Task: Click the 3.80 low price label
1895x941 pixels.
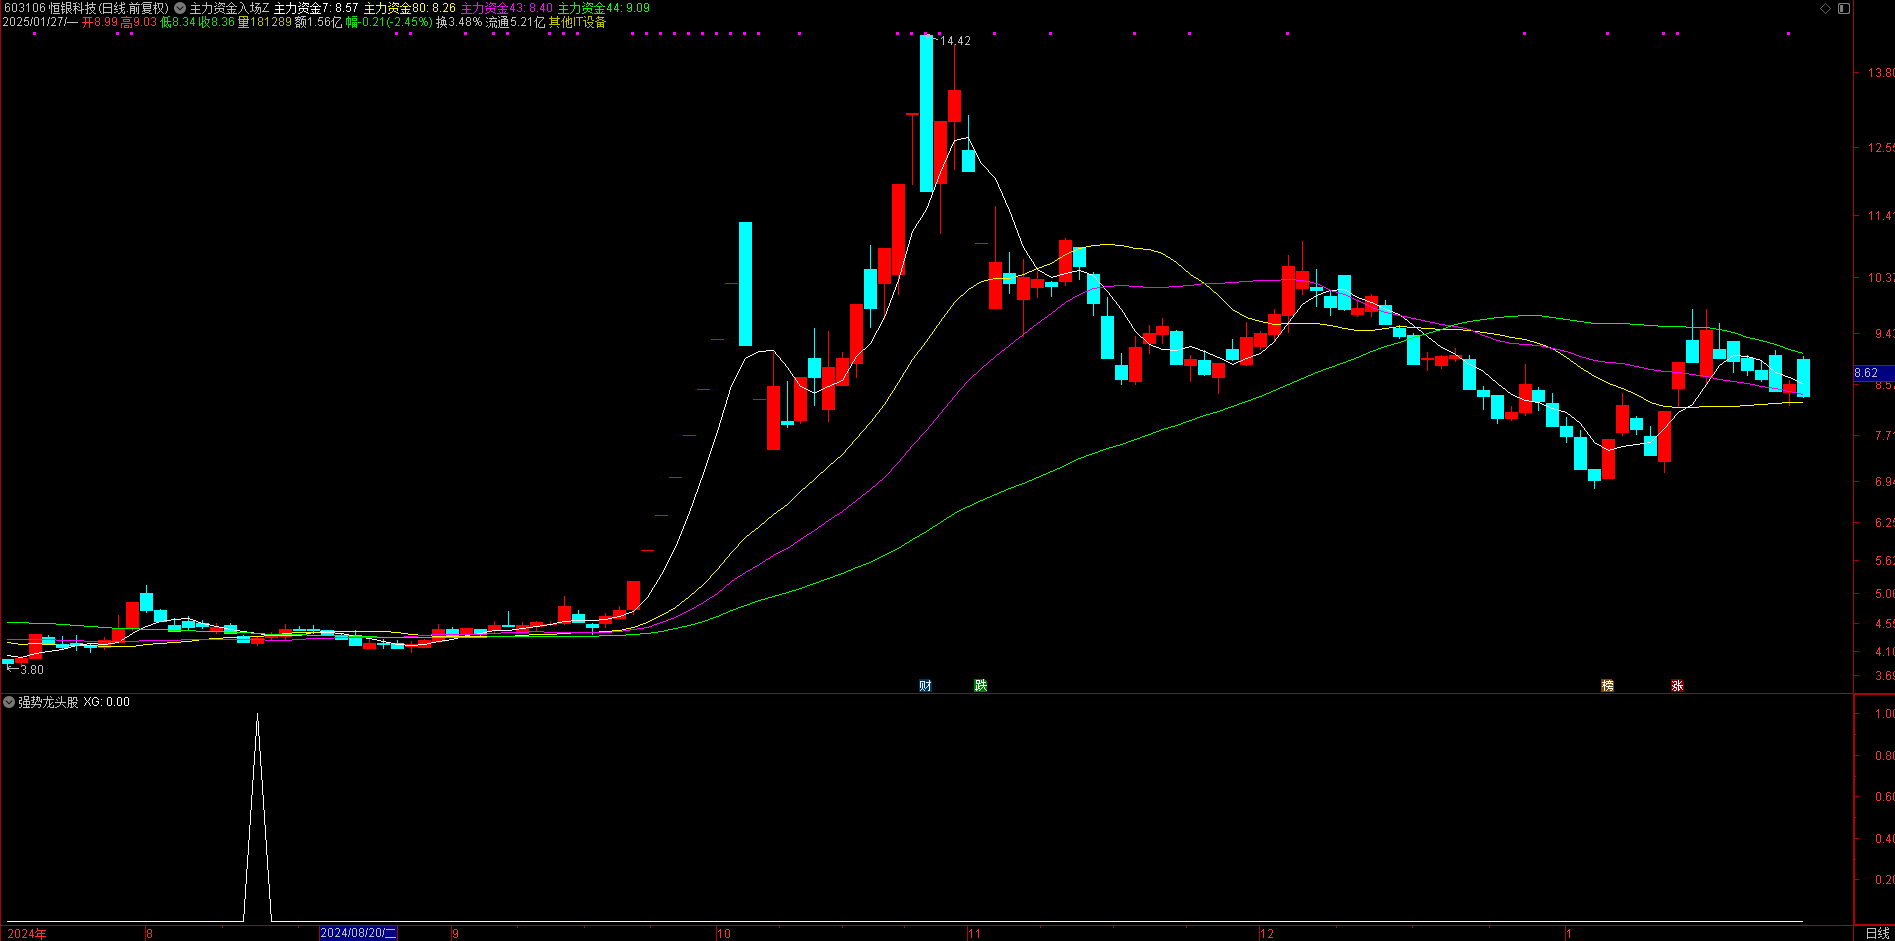Action: [32, 670]
